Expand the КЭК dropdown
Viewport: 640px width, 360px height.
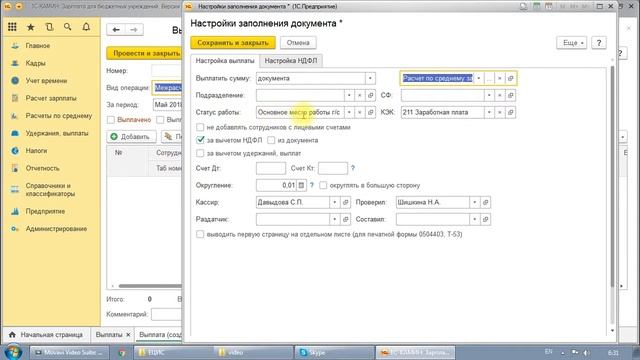[489, 112]
